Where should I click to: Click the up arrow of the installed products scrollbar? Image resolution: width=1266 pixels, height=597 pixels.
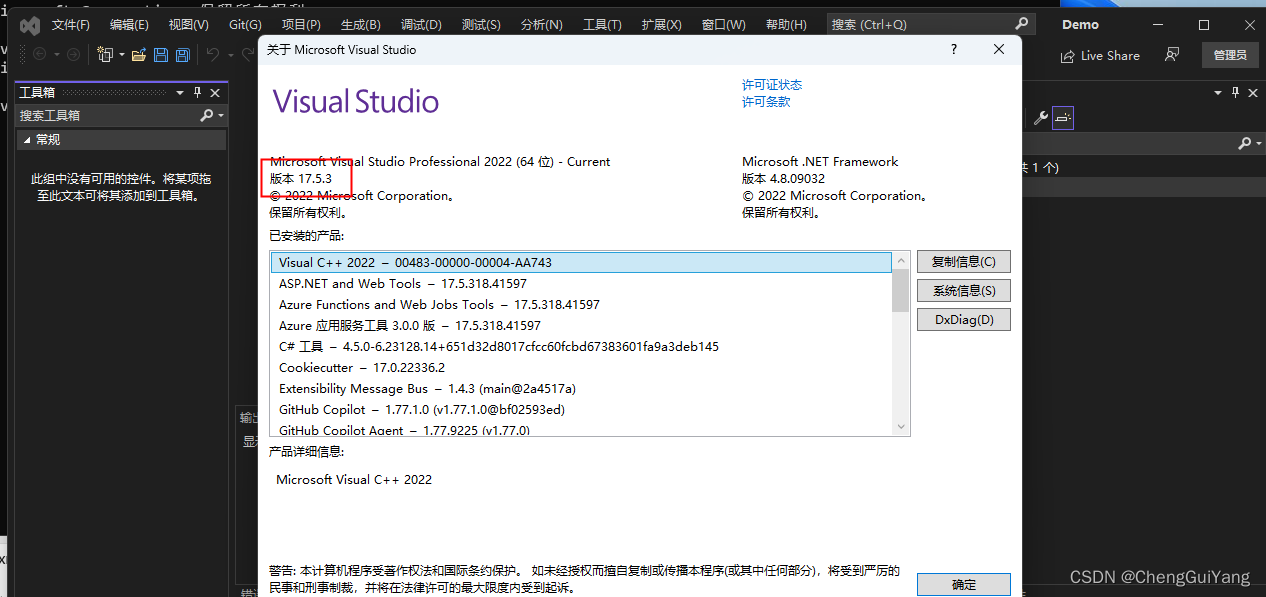tap(901, 261)
